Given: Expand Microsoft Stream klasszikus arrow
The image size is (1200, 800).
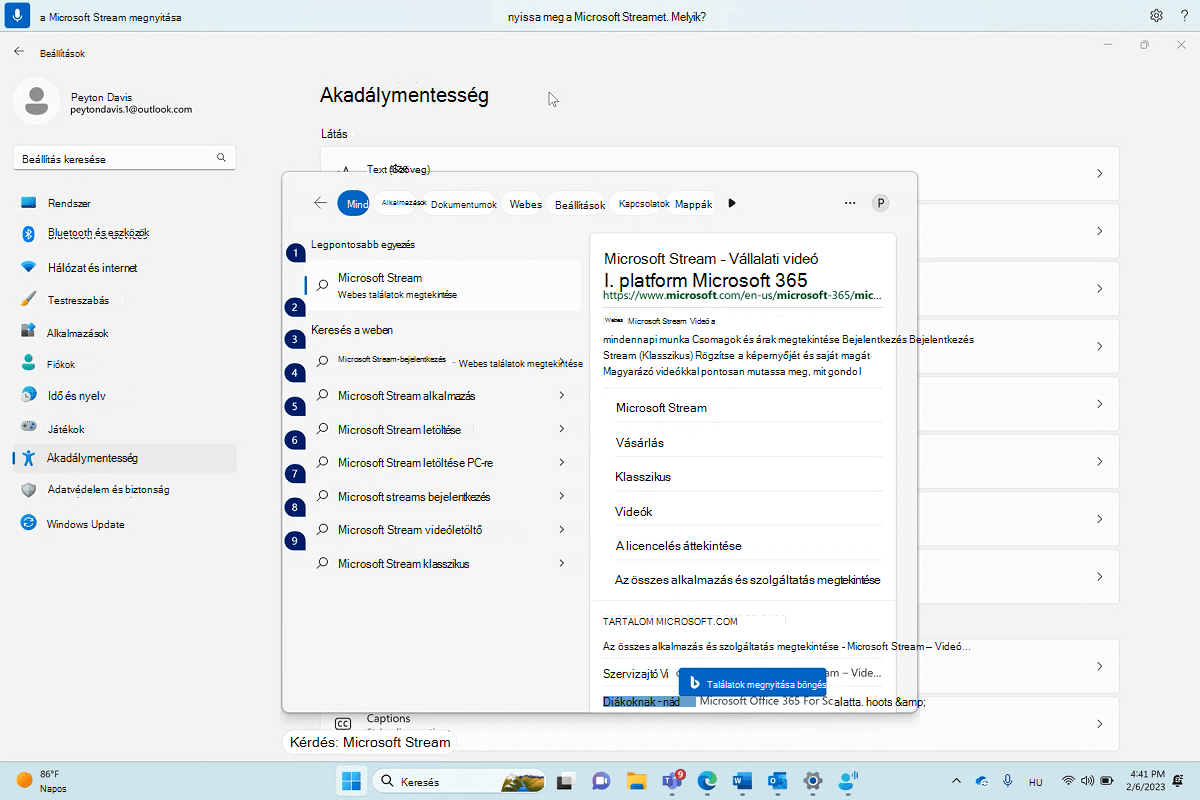Looking at the screenshot, I should coord(562,563).
